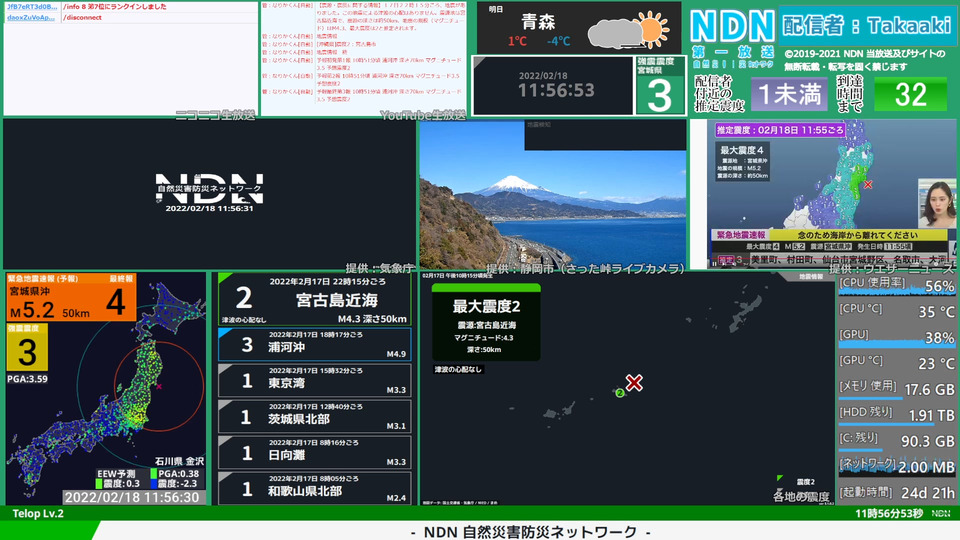Click the Telop Lv.2 label

[x=38, y=513]
